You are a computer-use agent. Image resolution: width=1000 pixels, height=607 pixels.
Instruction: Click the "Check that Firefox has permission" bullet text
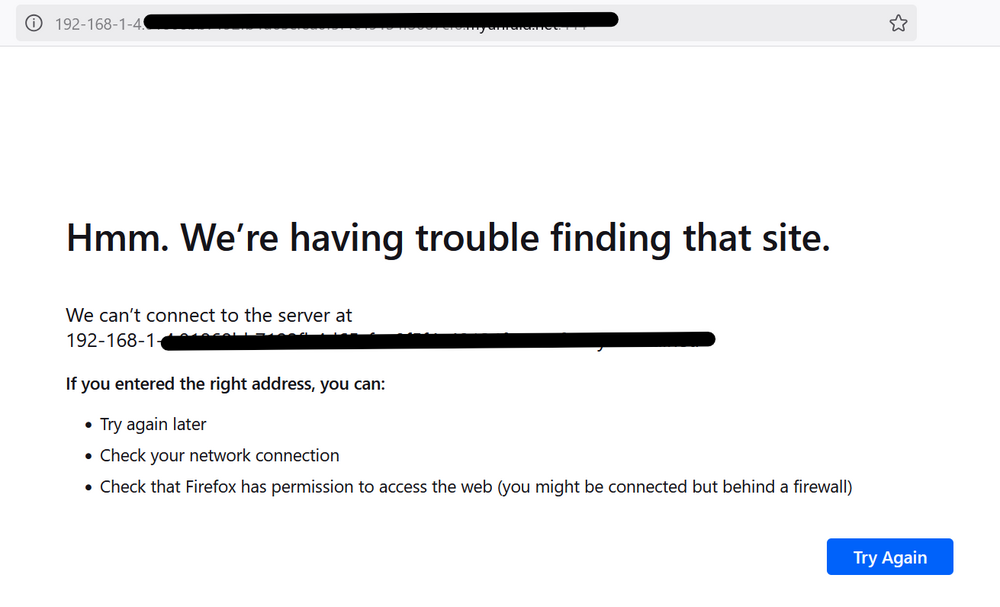coord(476,486)
